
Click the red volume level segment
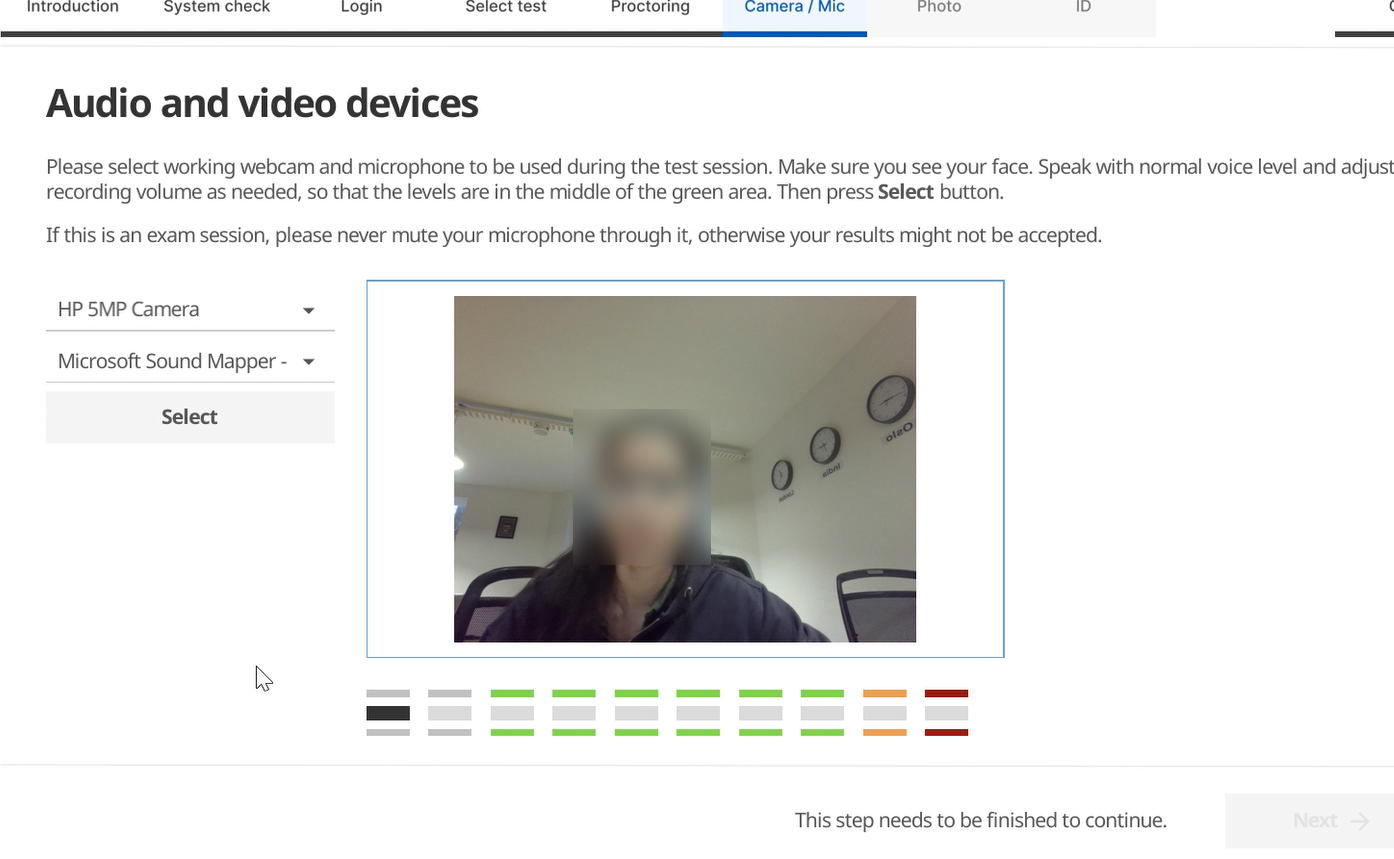[x=947, y=713]
